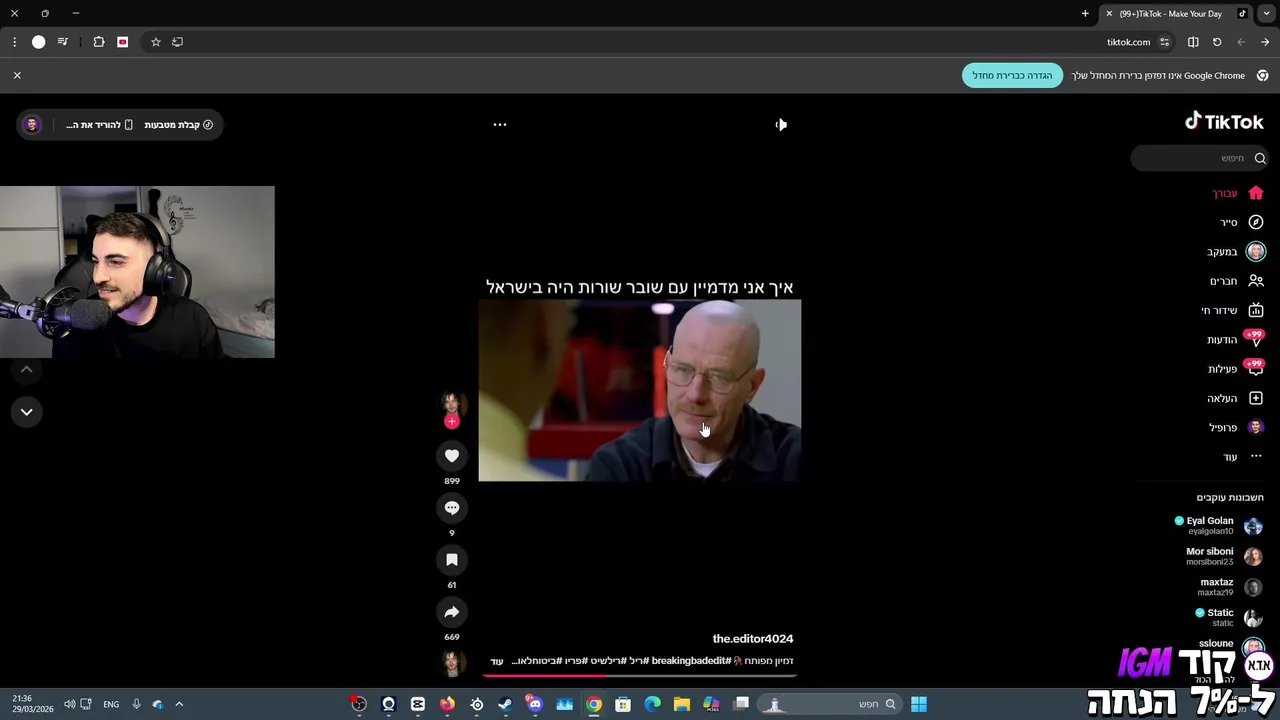
Task: Share the video using the arrow icon
Action: (452, 612)
